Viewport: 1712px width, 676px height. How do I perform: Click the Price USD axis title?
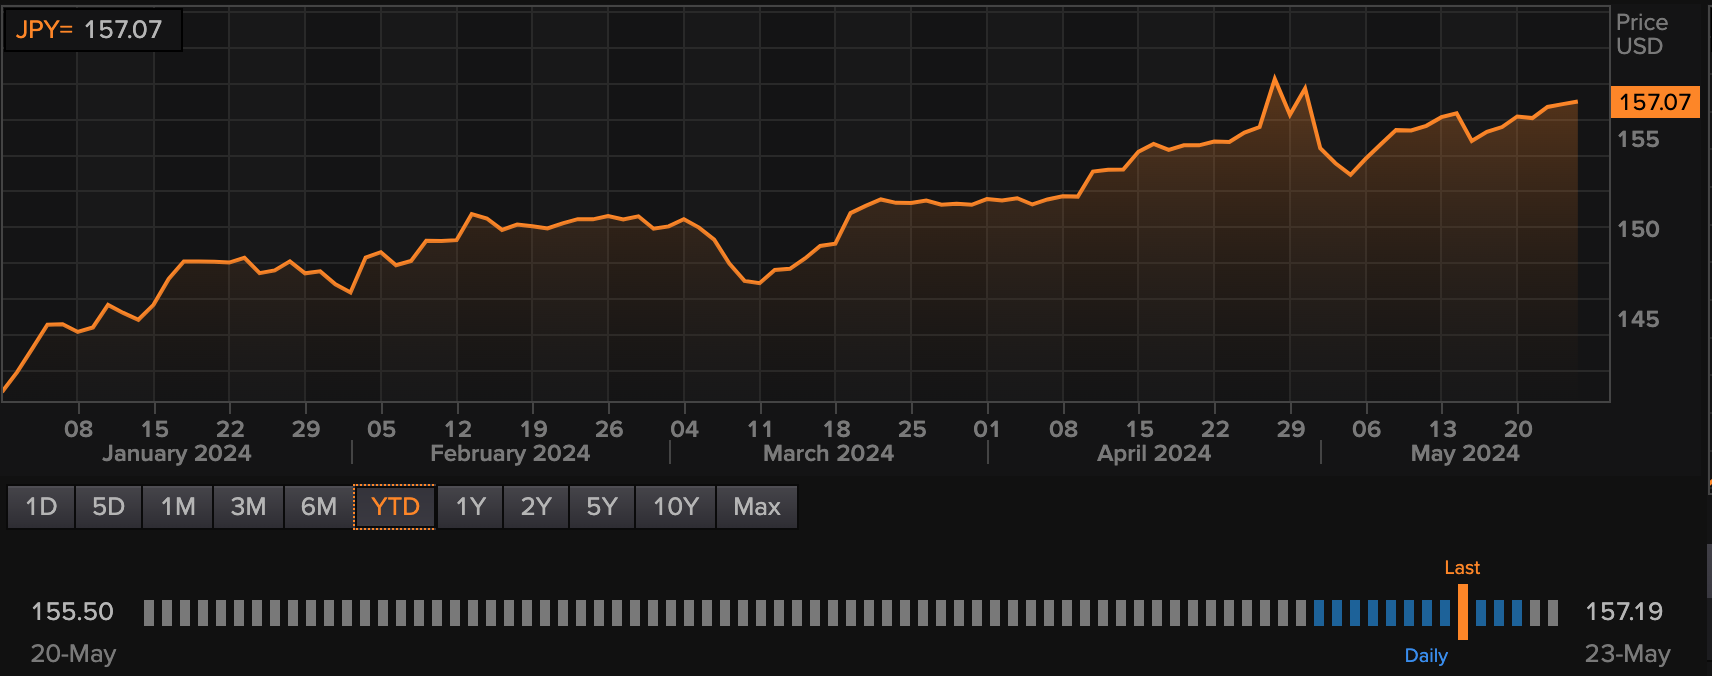click(1641, 34)
